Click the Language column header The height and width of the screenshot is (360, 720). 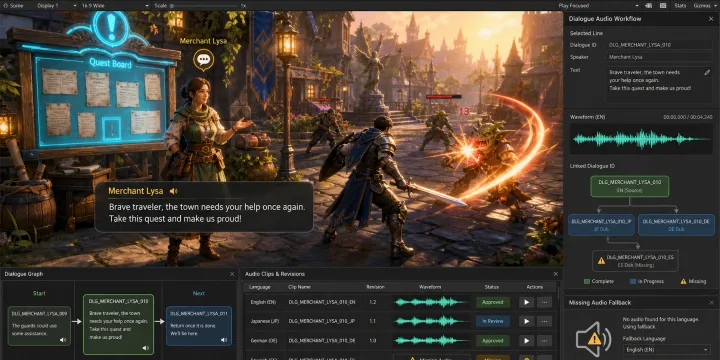[259, 287]
